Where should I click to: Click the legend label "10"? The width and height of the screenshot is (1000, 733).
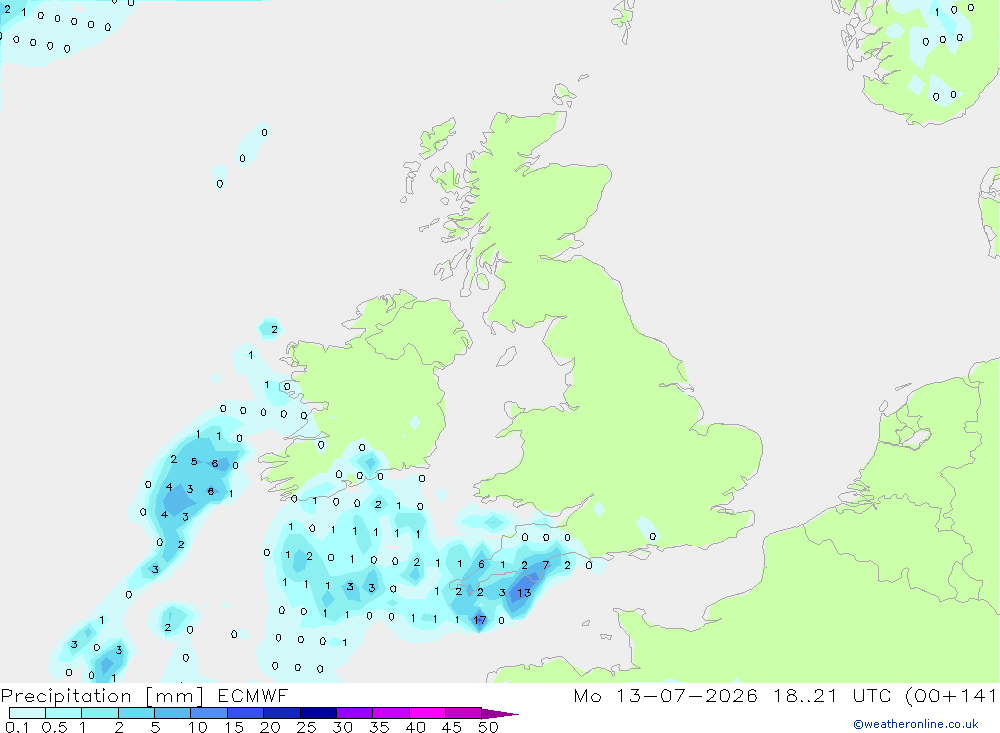[x=198, y=727]
